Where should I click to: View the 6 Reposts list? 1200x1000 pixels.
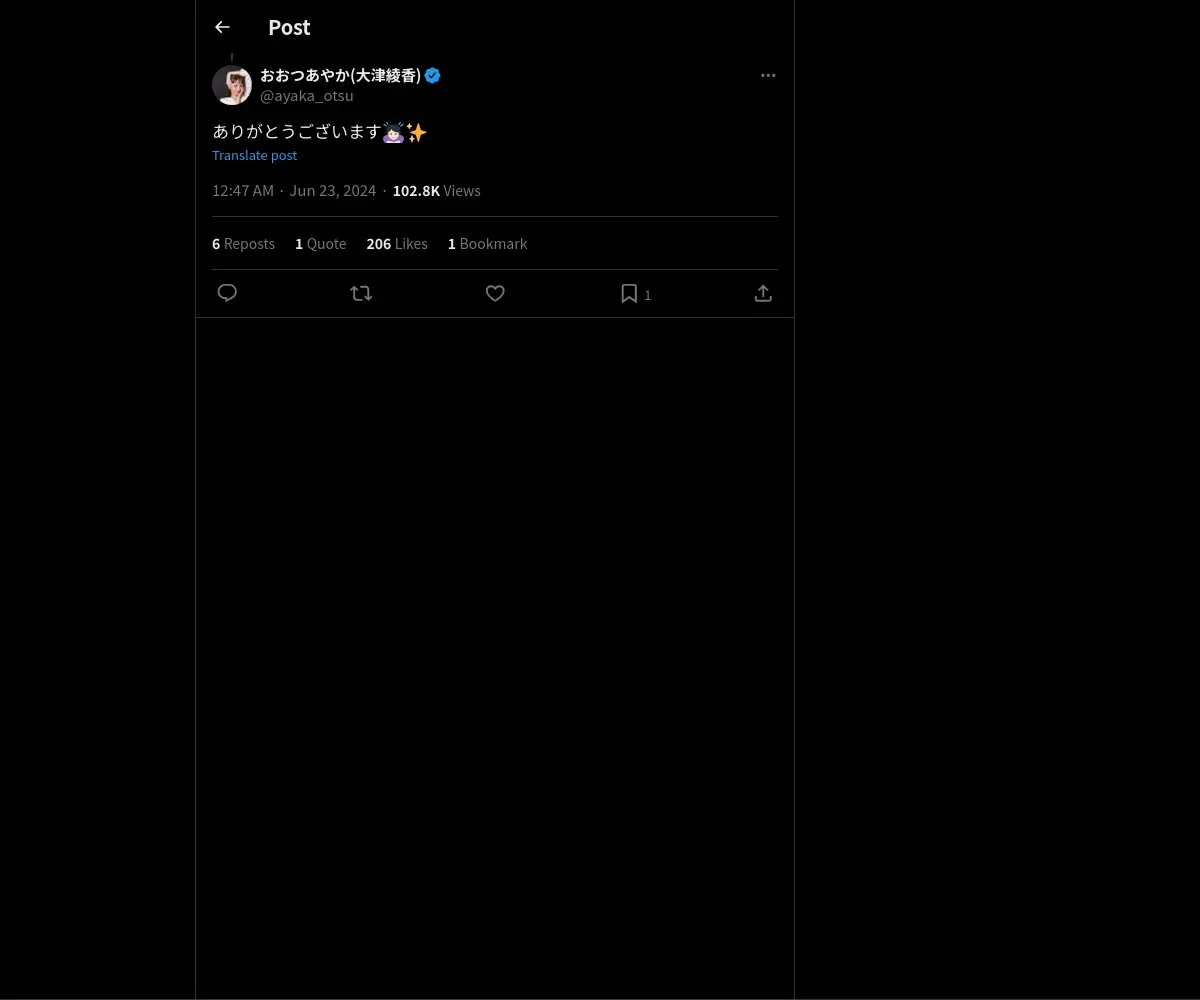pos(243,244)
